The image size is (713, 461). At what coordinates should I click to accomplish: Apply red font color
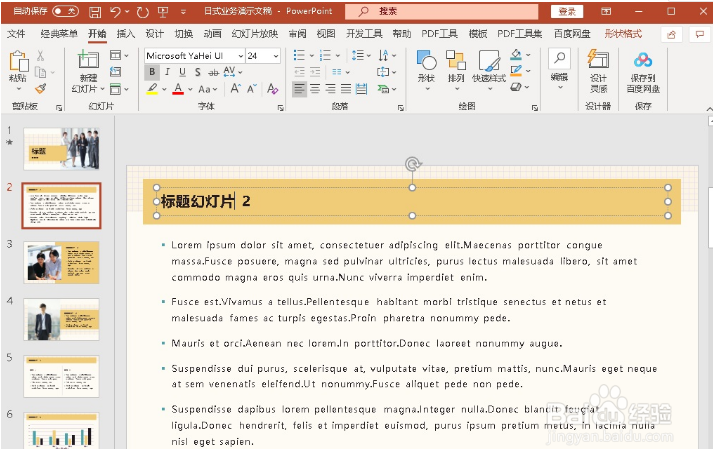point(178,89)
